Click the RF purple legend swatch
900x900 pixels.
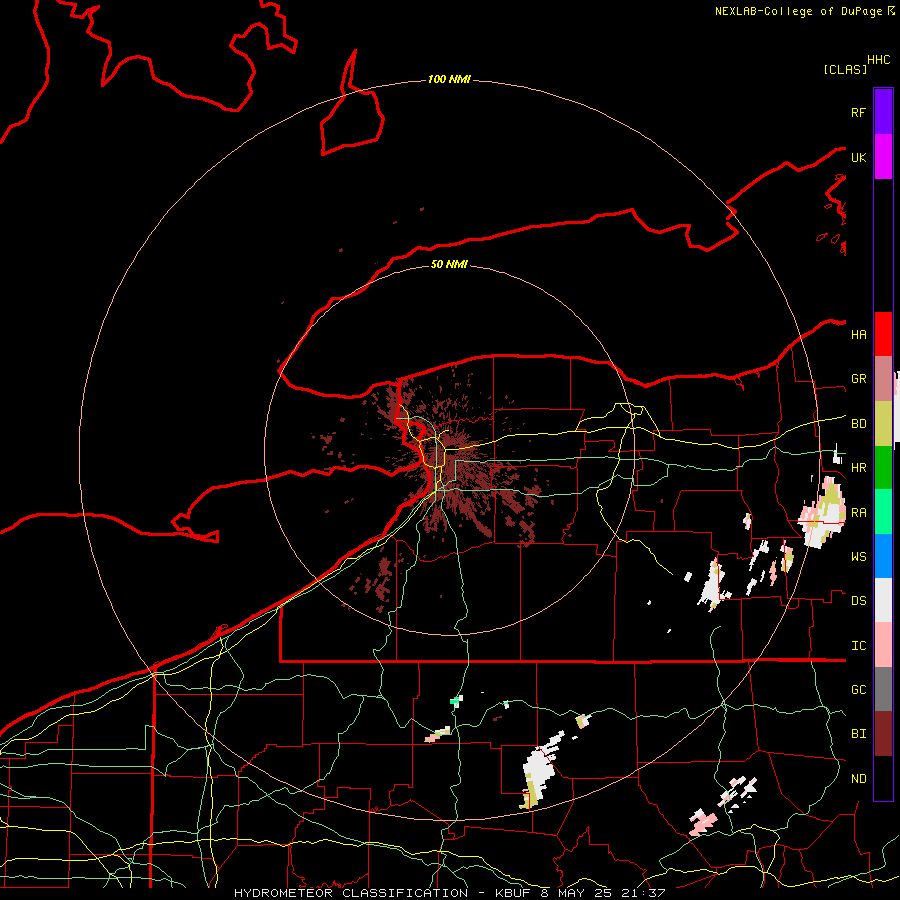883,112
